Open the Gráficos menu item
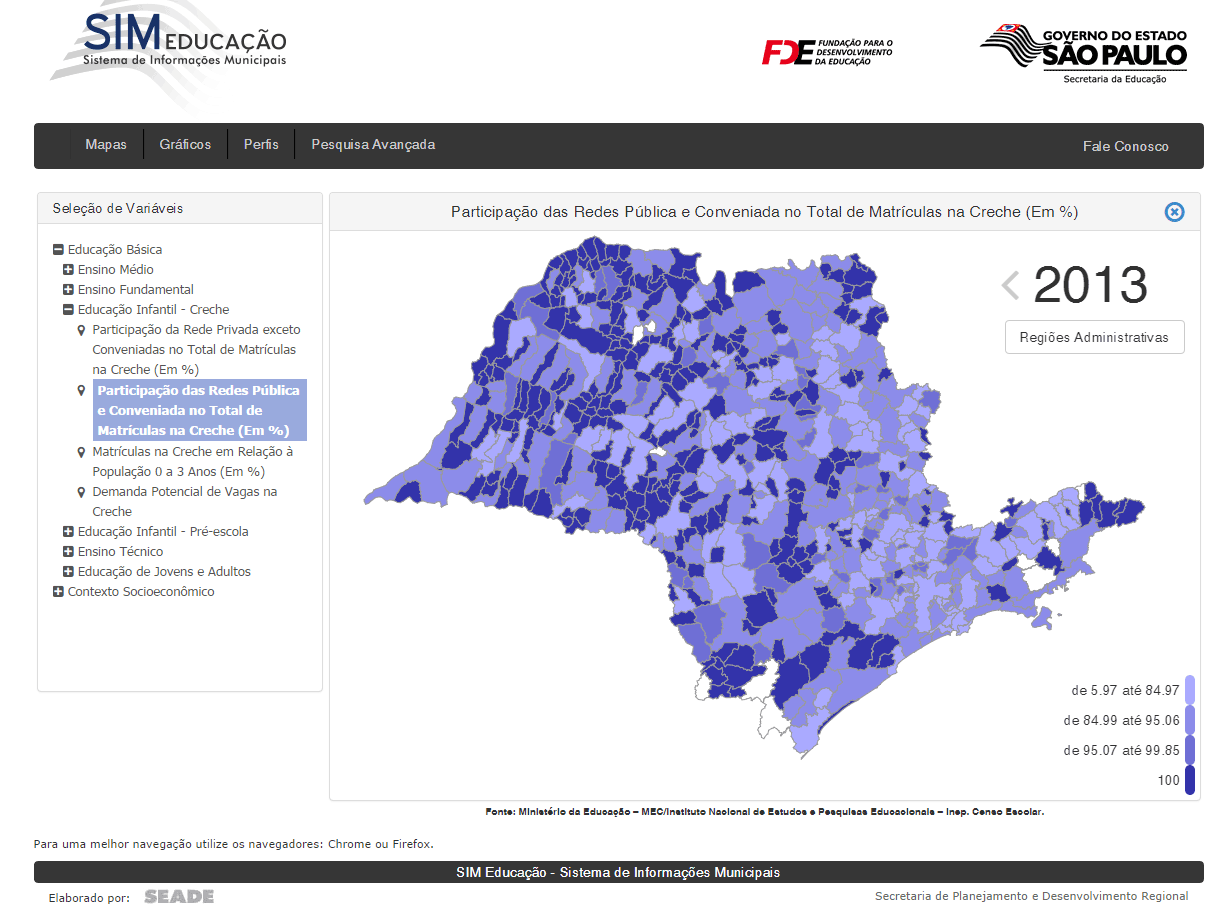Image resolution: width=1218 pixels, height=915 pixels. (185, 145)
